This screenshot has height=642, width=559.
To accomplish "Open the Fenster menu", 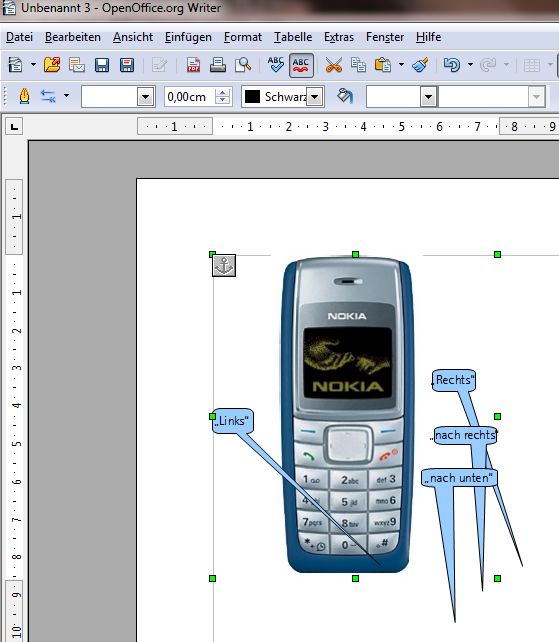I will click(x=385, y=37).
